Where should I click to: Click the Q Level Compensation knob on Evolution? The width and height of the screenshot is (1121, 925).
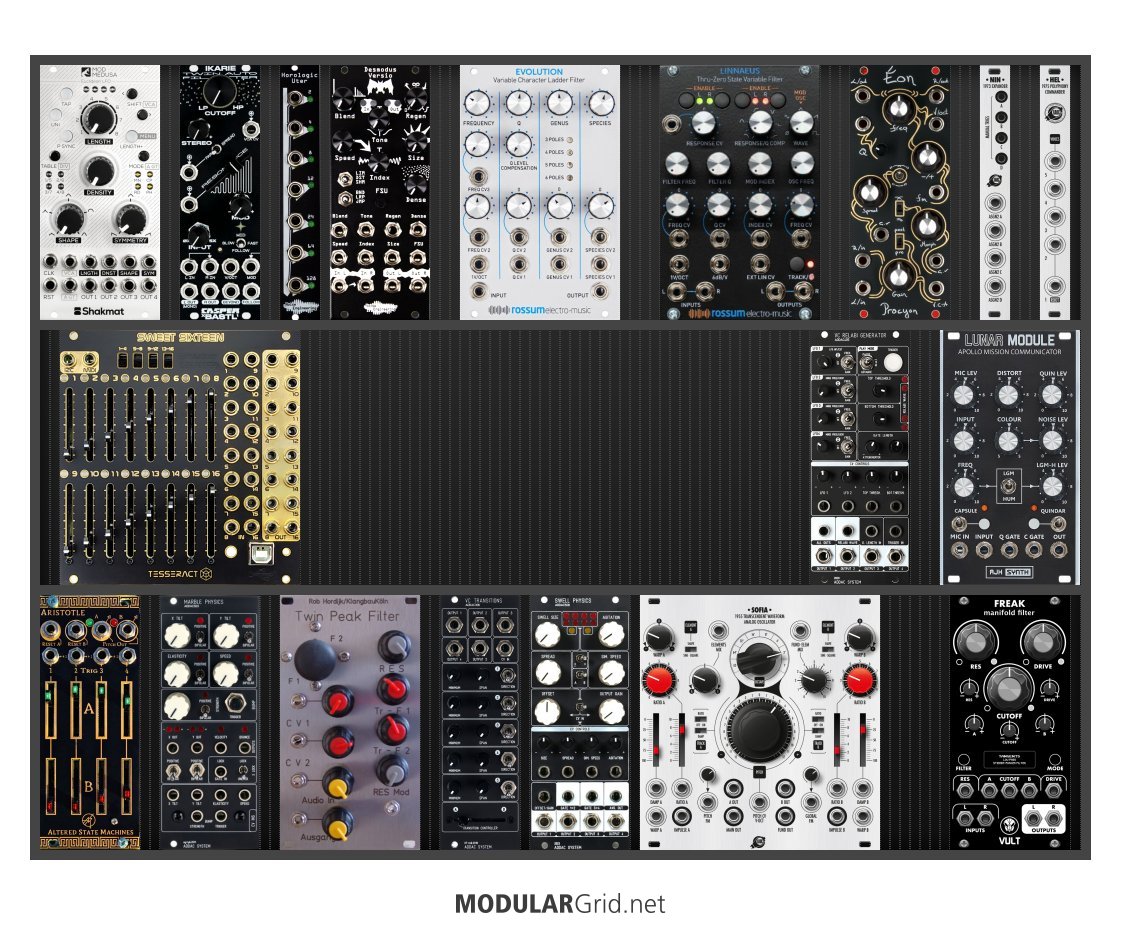click(x=518, y=145)
